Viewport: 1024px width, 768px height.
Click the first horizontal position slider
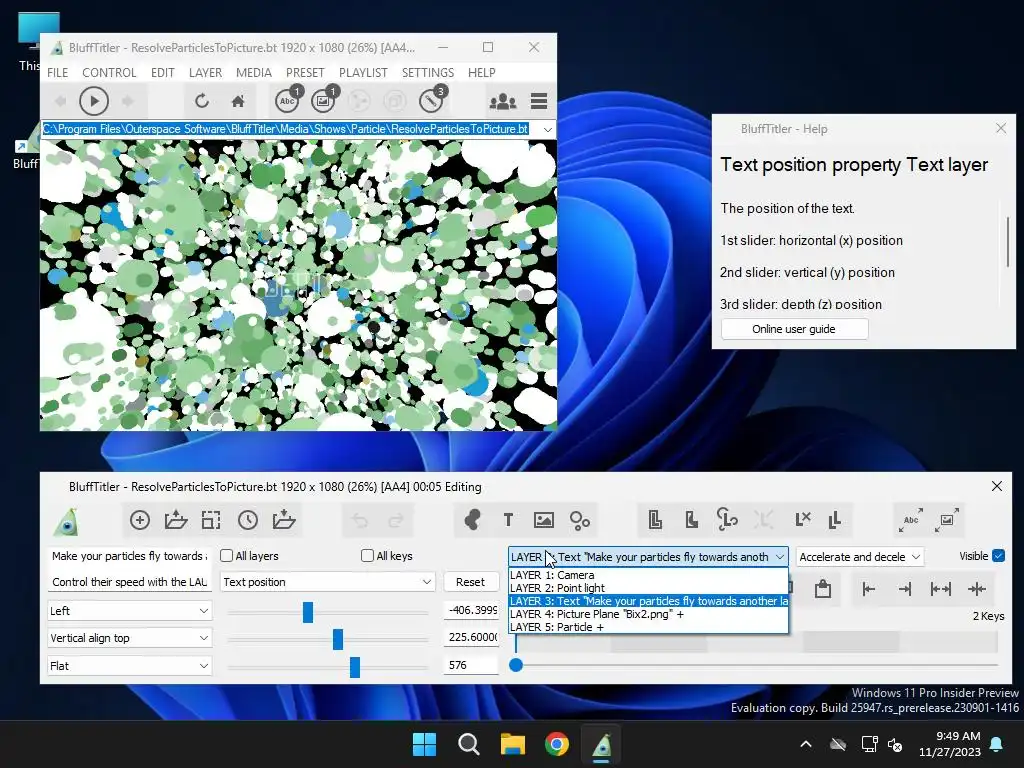click(x=308, y=612)
